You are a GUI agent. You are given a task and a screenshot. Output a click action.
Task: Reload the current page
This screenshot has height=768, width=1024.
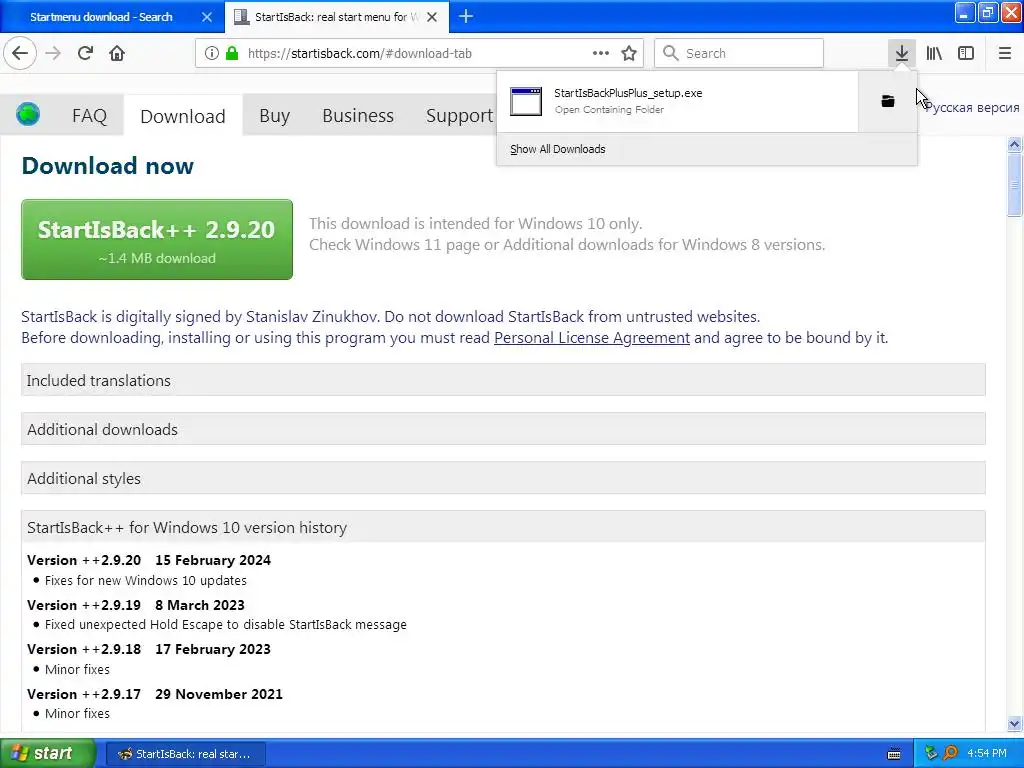85,53
